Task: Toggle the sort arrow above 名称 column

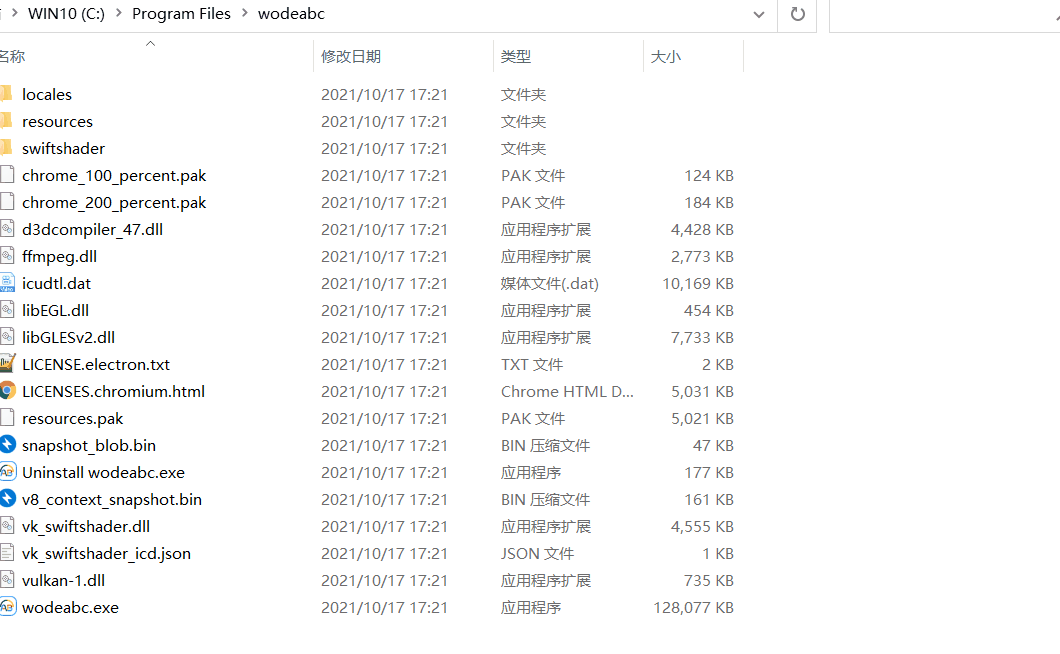Action: 150,43
